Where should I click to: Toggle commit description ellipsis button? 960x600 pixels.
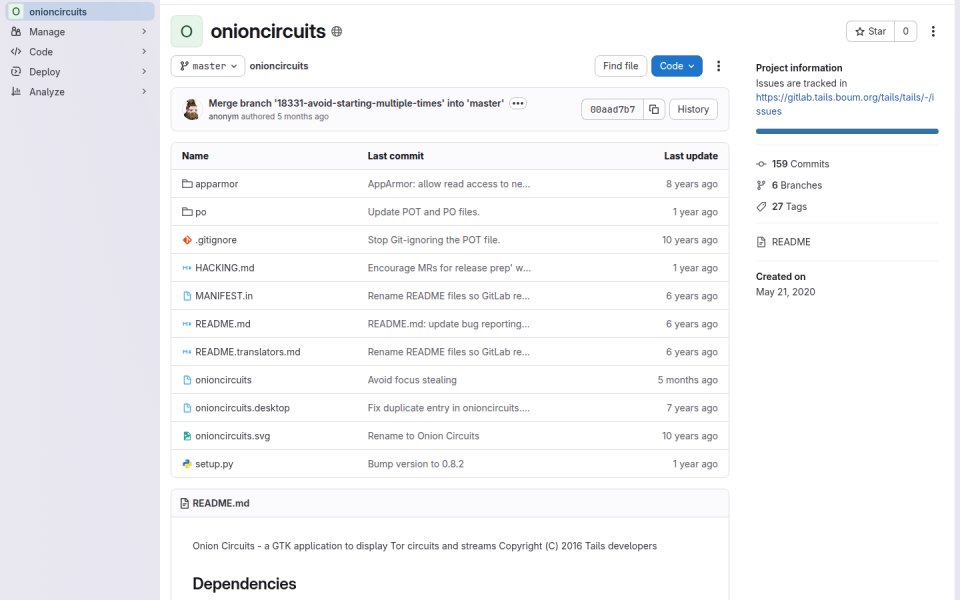(x=518, y=103)
